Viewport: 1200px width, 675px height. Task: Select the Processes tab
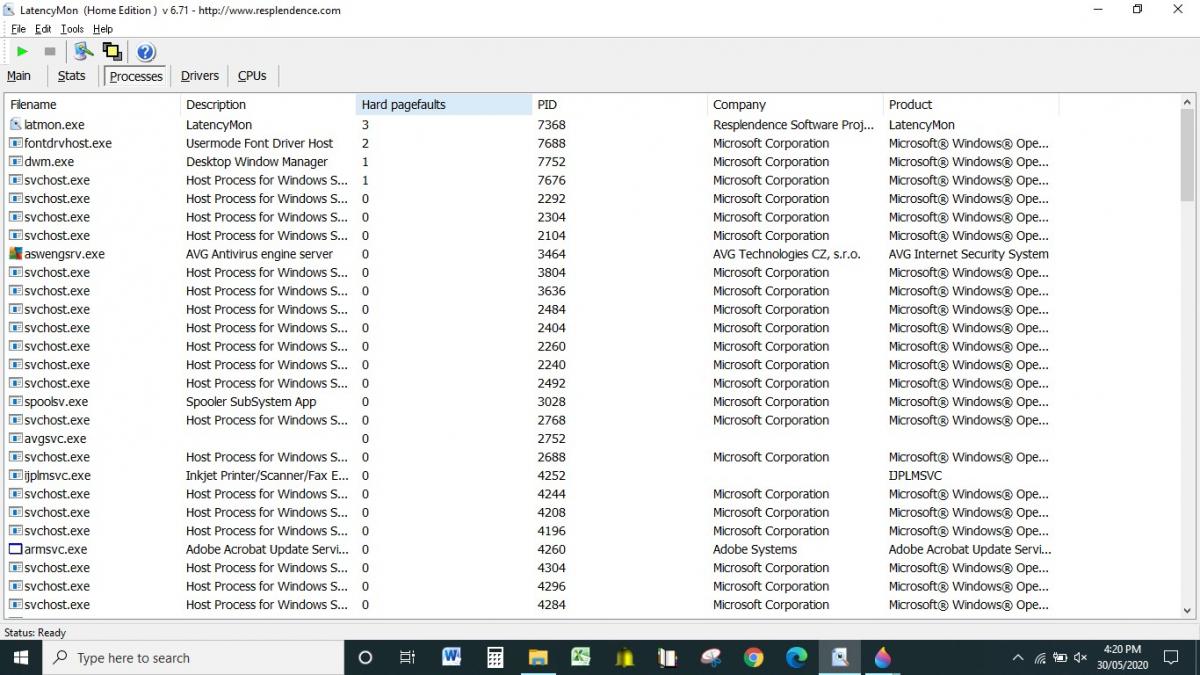coord(136,76)
